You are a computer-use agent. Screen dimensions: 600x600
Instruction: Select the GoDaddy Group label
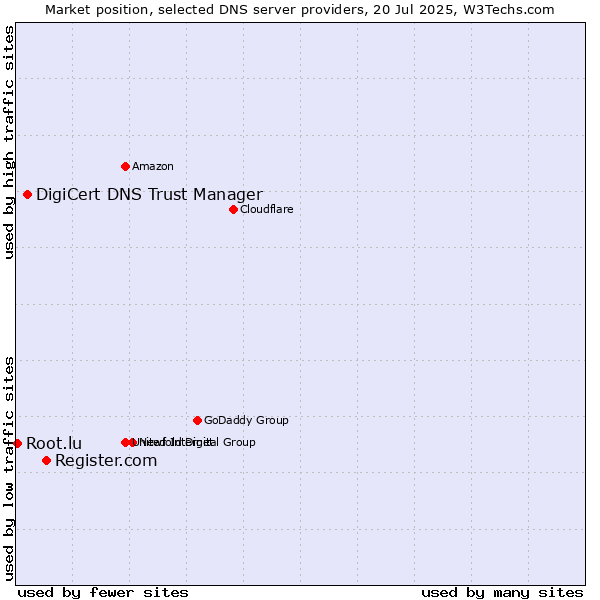coord(246,421)
